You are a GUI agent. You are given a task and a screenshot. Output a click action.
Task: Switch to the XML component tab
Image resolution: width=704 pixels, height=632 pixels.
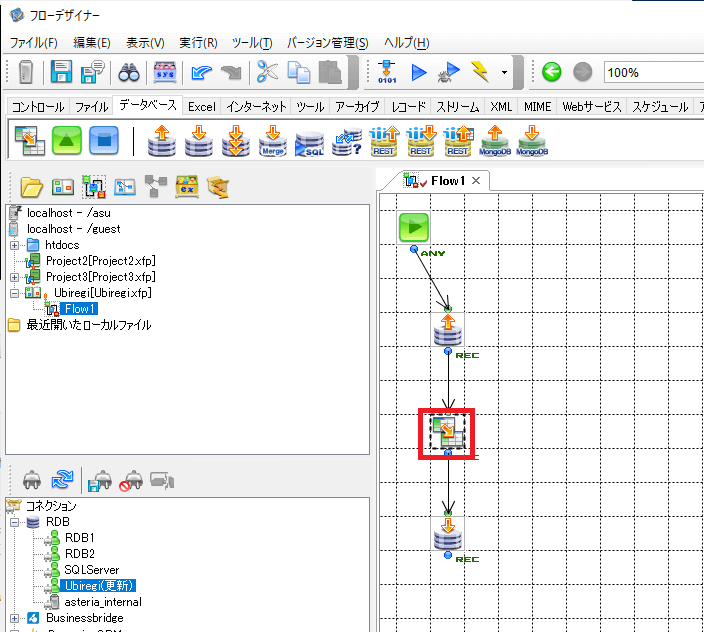pyautogui.click(x=501, y=107)
